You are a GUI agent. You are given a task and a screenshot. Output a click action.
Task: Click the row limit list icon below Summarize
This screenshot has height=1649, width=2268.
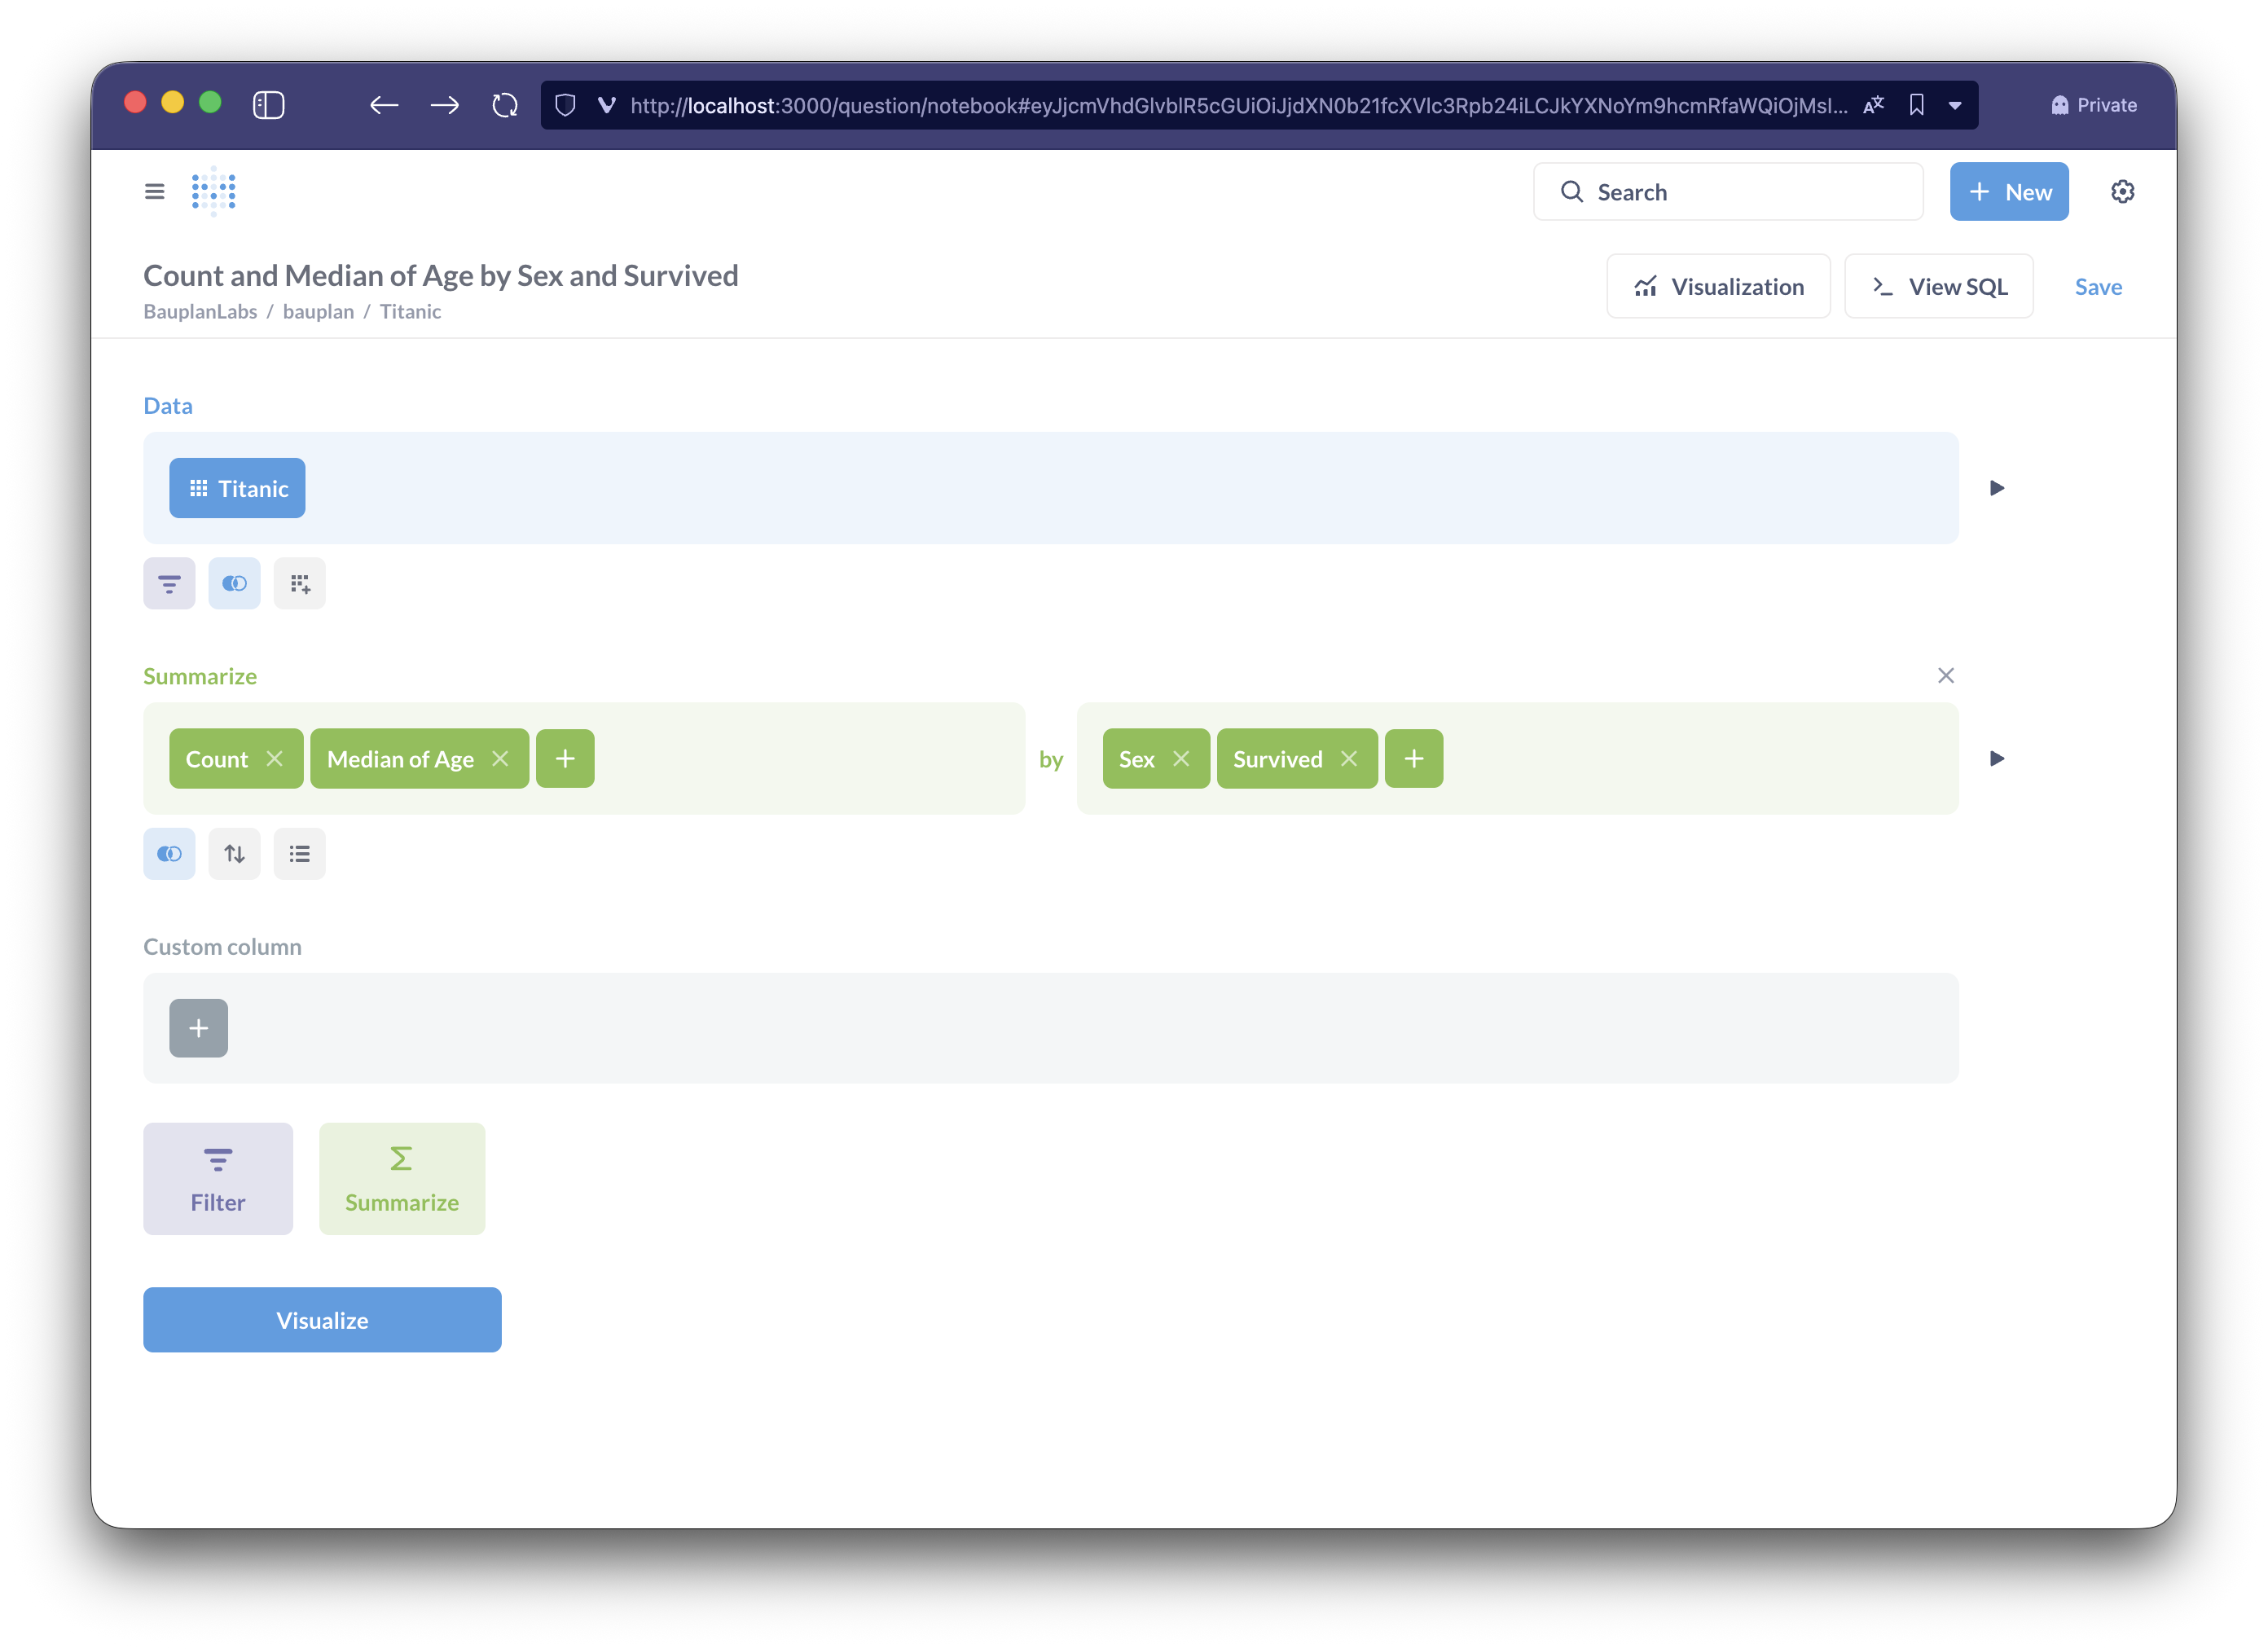299,854
